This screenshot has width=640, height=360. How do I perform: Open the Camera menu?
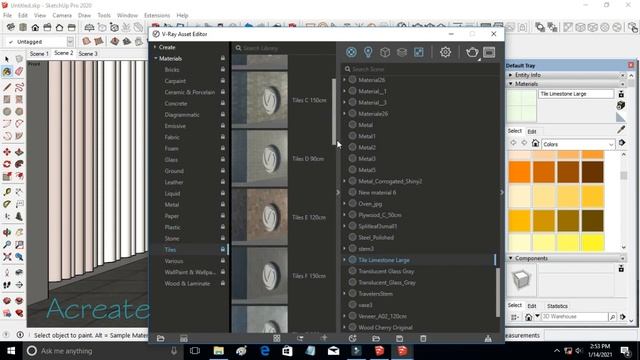pos(62,15)
